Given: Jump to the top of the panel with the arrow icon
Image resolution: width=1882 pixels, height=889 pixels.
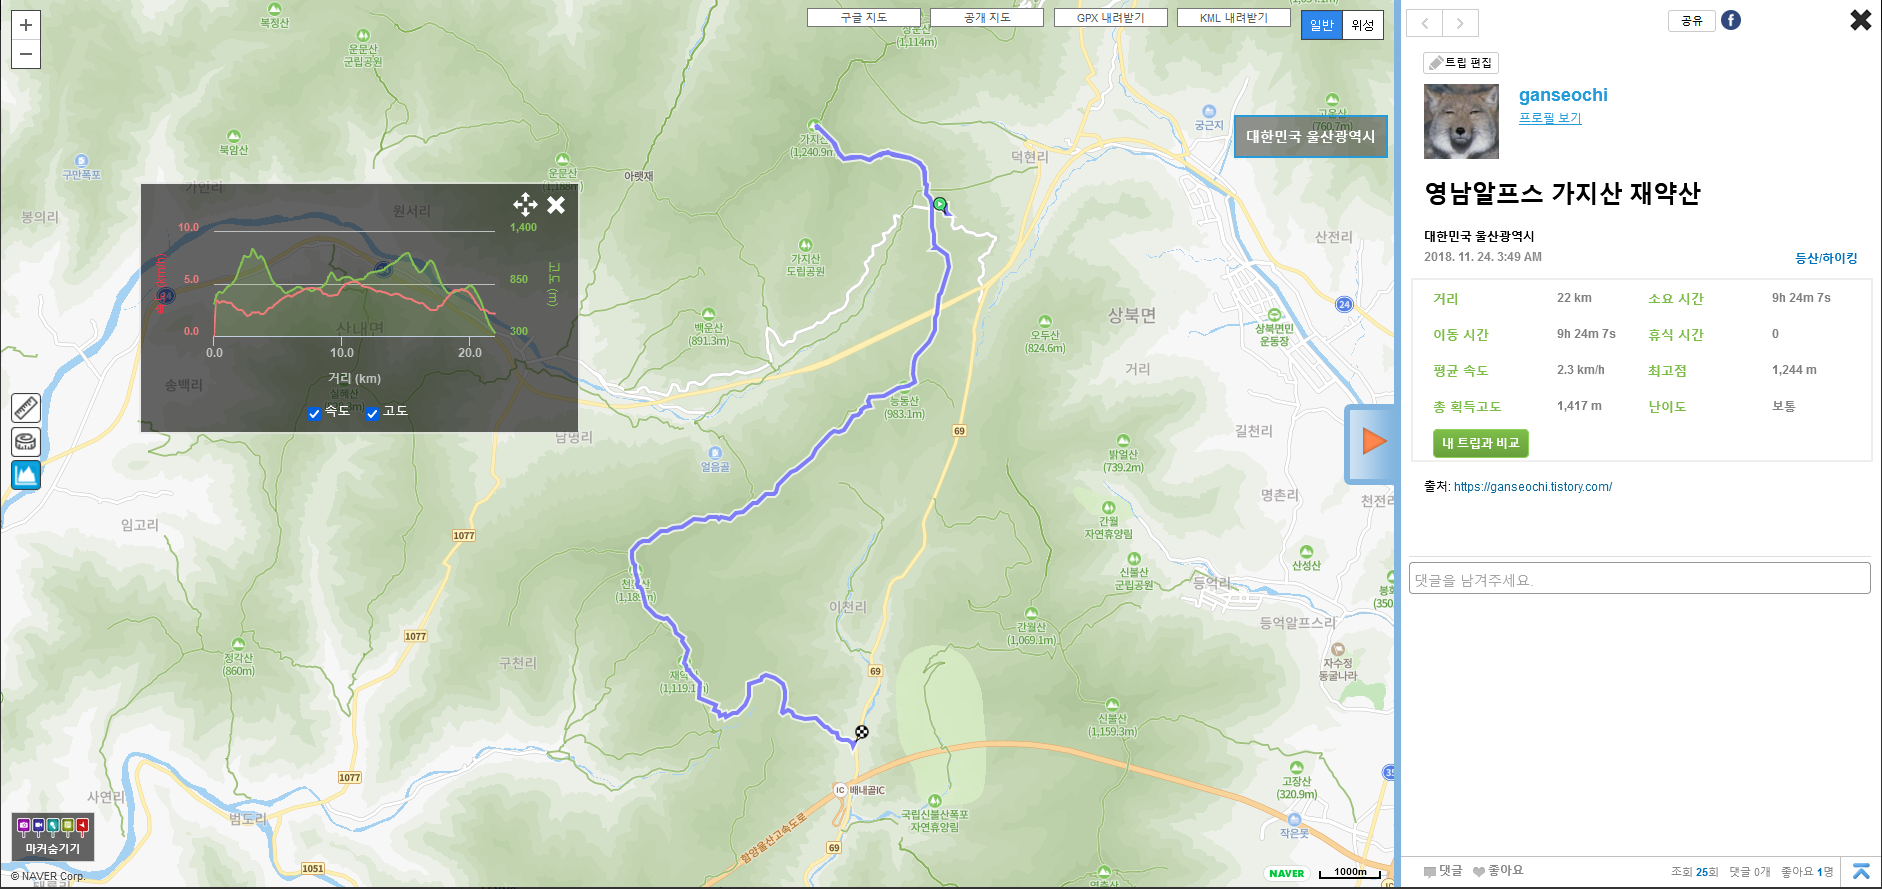Looking at the screenshot, I should click(x=1861, y=871).
